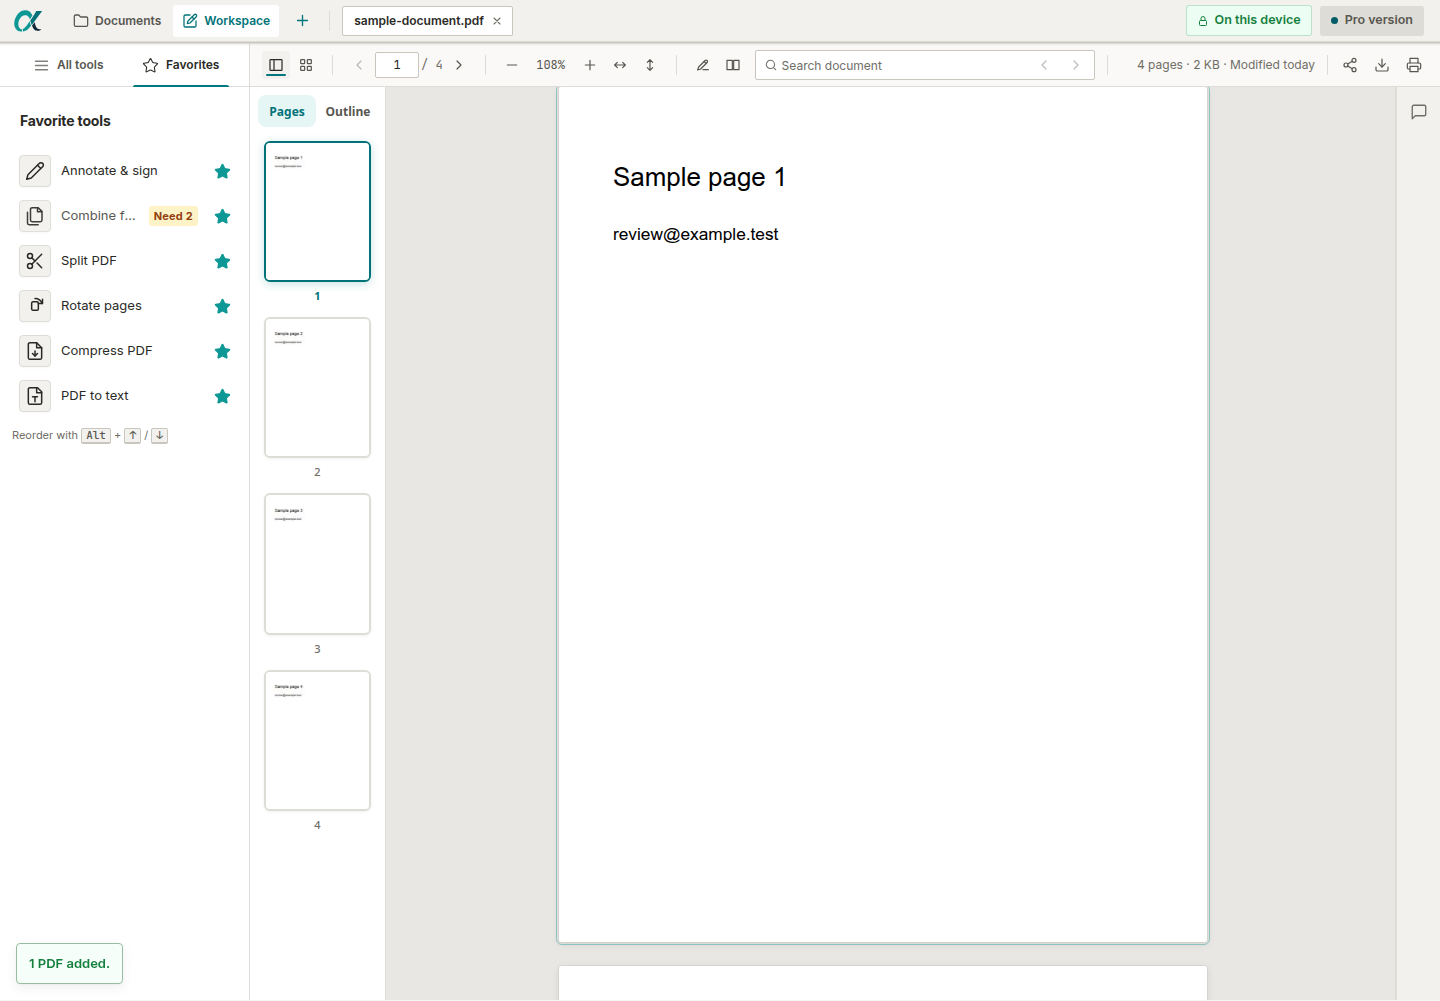Image resolution: width=1440 pixels, height=1001 pixels.
Task: Unfavorite the Annotate & sign star
Action: pos(222,171)
